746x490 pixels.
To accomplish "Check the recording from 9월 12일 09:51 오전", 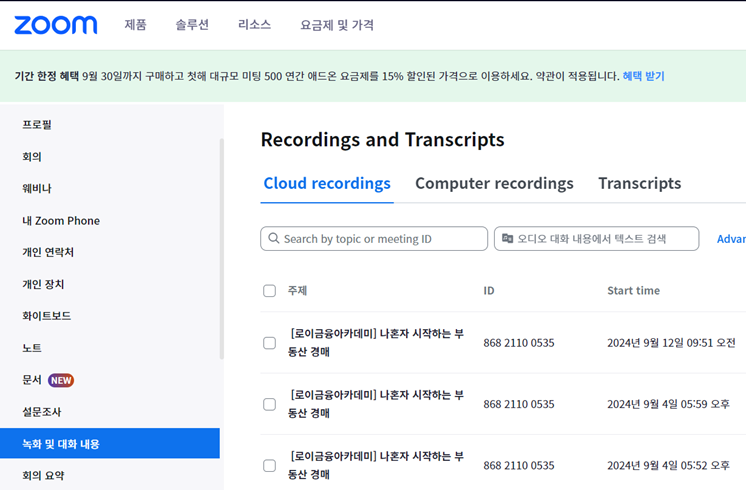I will [269, 343].
